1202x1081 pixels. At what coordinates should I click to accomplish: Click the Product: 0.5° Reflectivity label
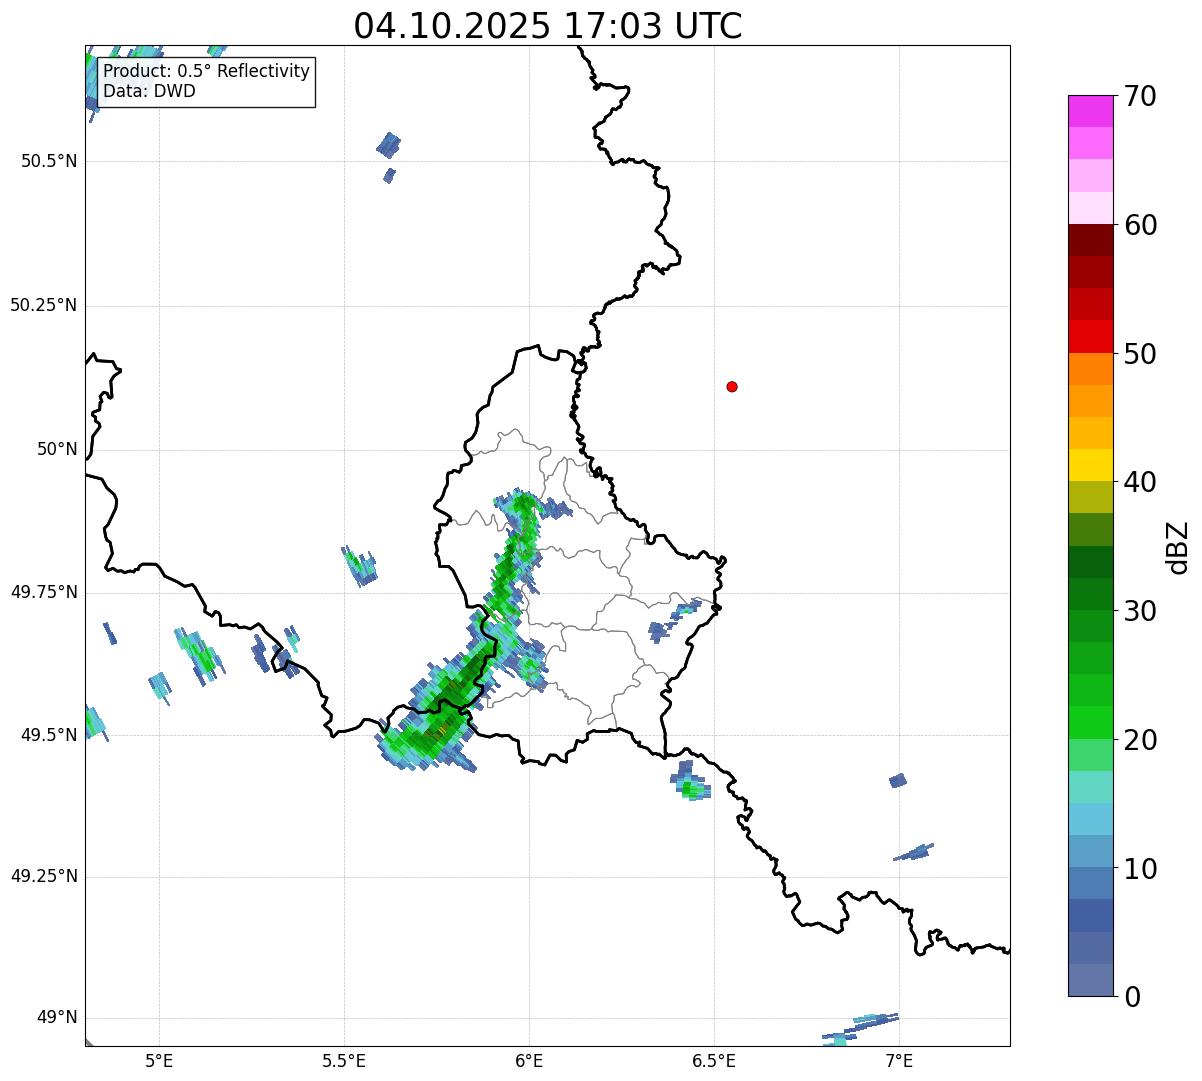coord(207,72)
